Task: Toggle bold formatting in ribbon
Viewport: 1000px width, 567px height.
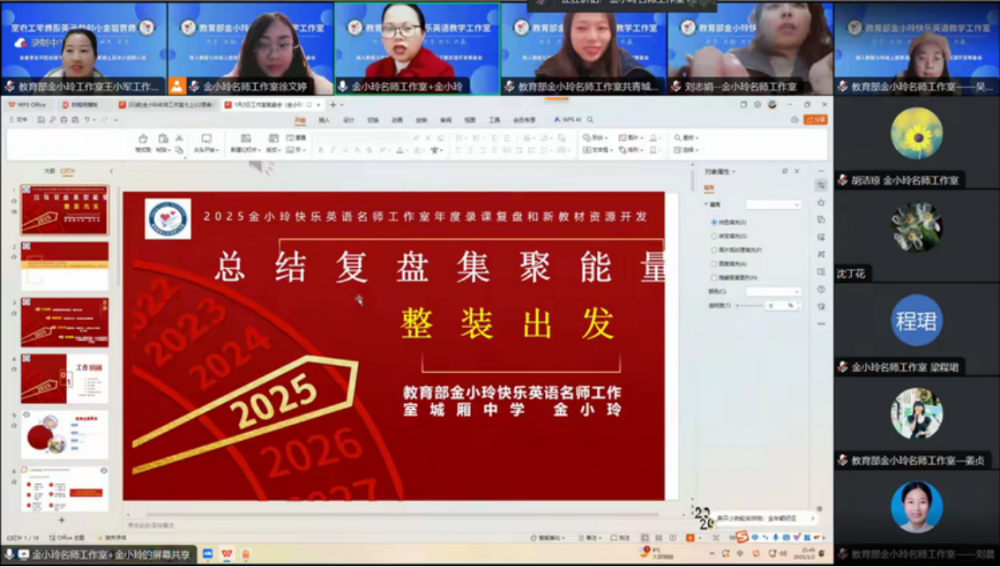Action: click(321, 150)
